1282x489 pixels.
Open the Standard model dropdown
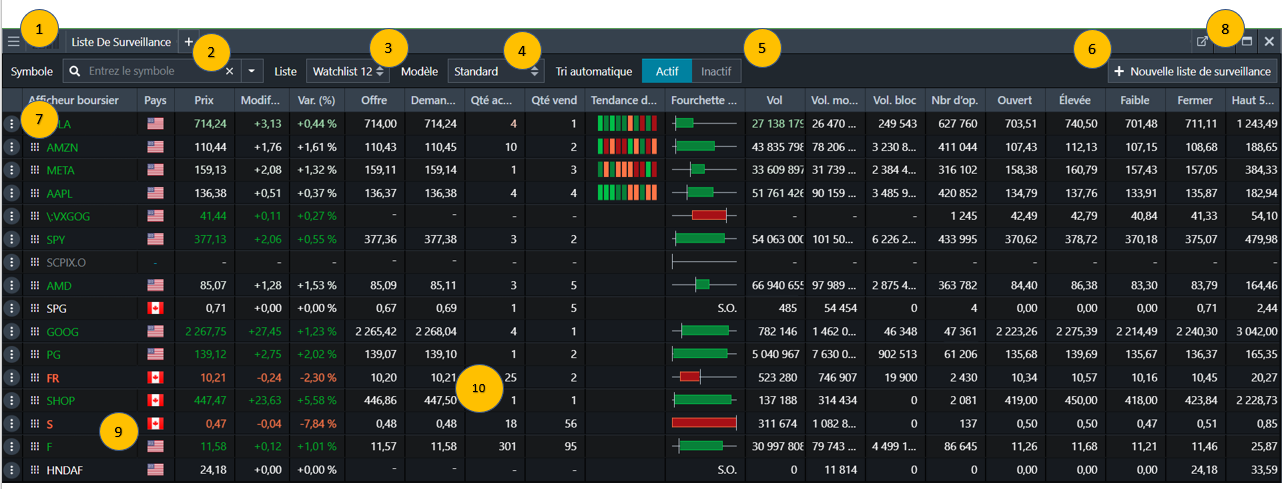pyautogui.click(x=495, y=72)
